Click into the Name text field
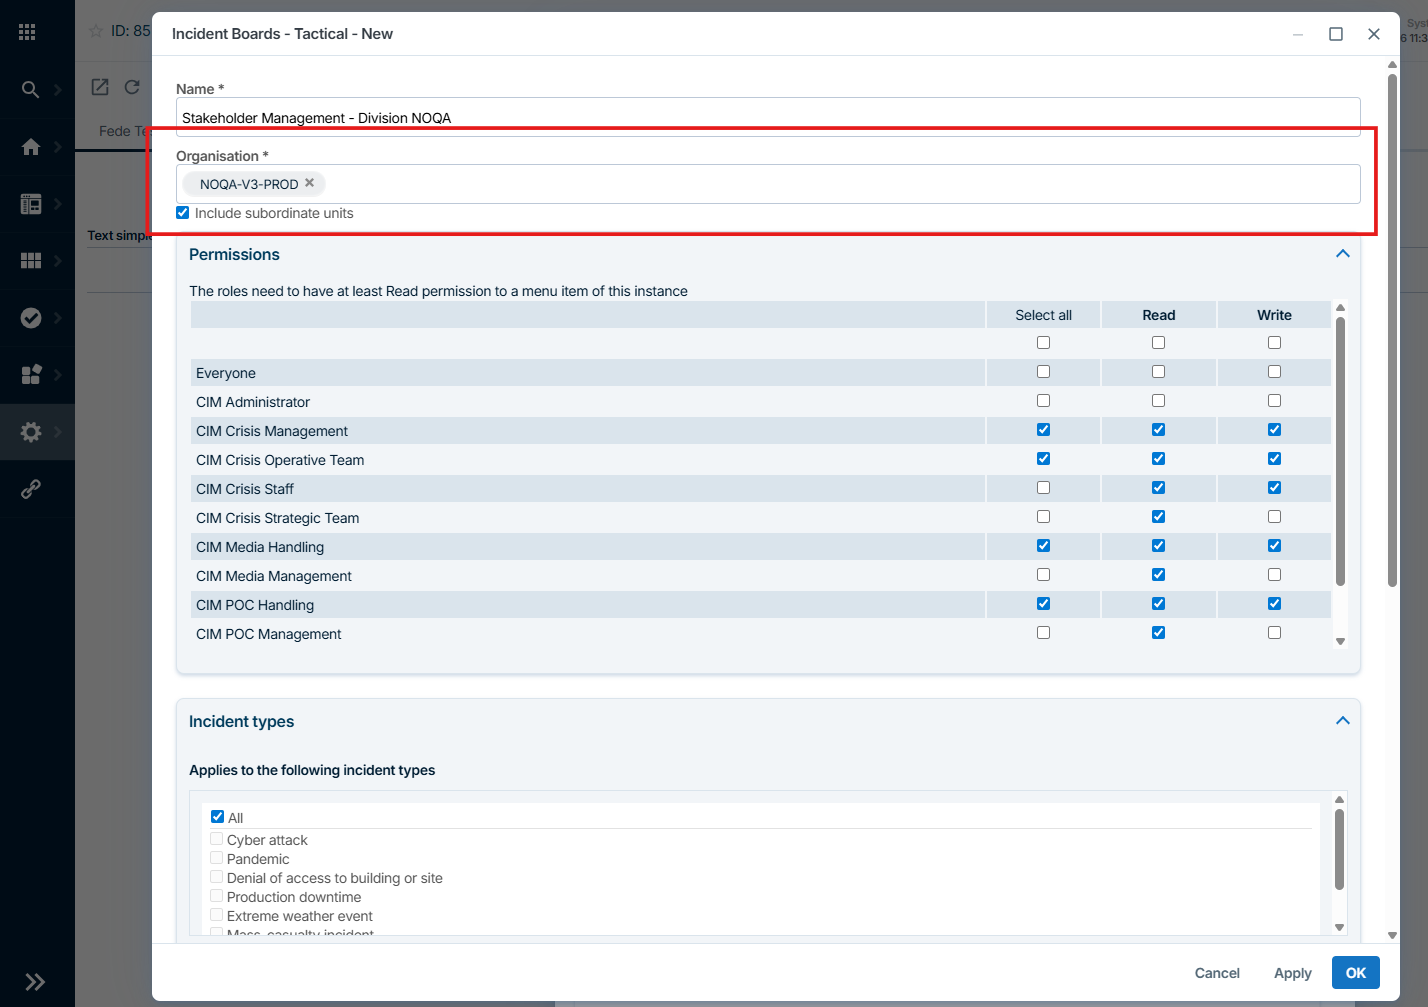The height and width of the screenshot is (1007, 1428). [x=767, y=117]
